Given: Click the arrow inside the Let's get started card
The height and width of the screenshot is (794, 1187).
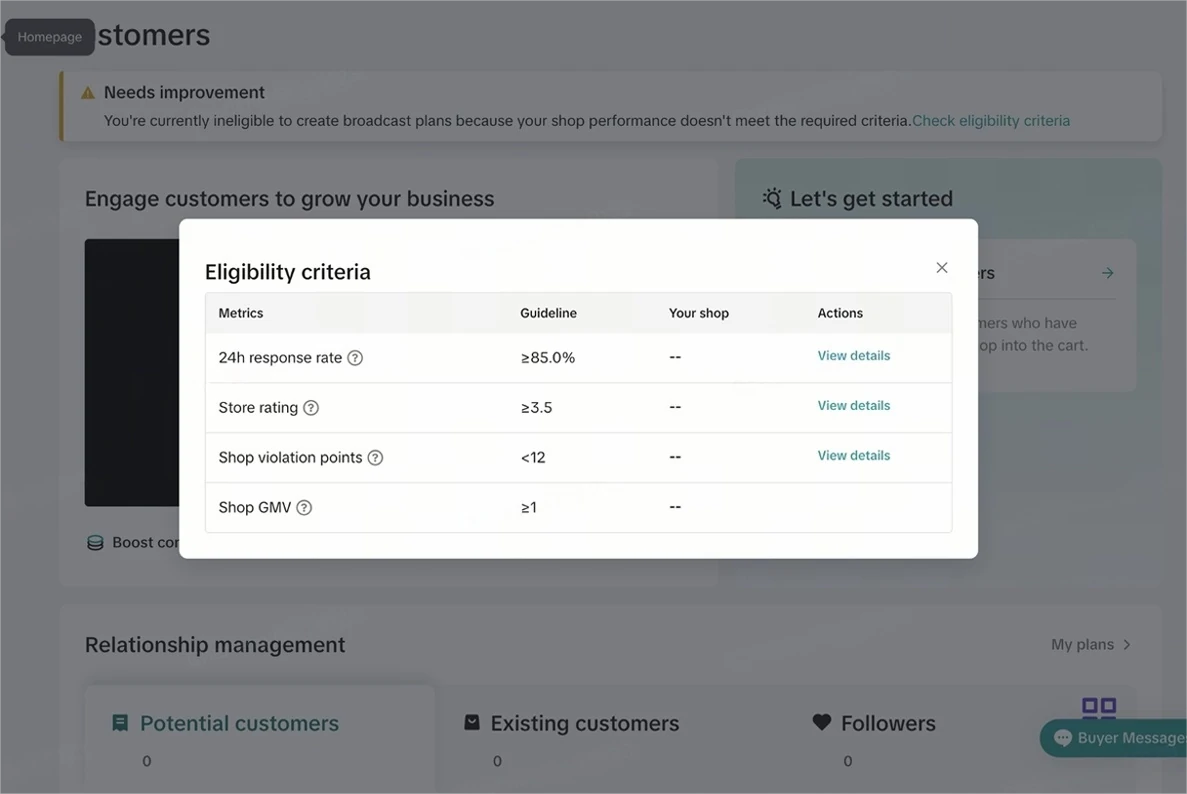Looking at the screenshot, I should pos(1107,272).
